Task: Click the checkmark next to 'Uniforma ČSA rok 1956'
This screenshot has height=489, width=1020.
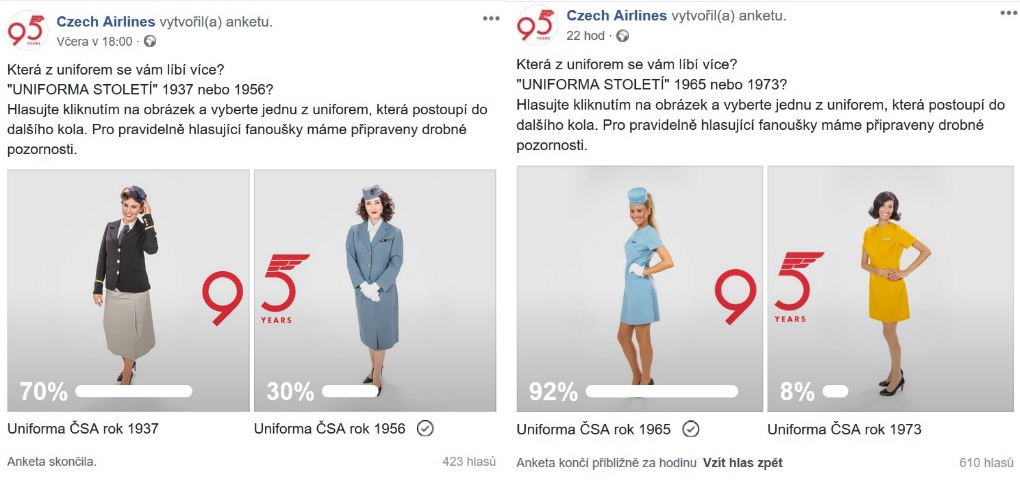Action: point(425,429)
